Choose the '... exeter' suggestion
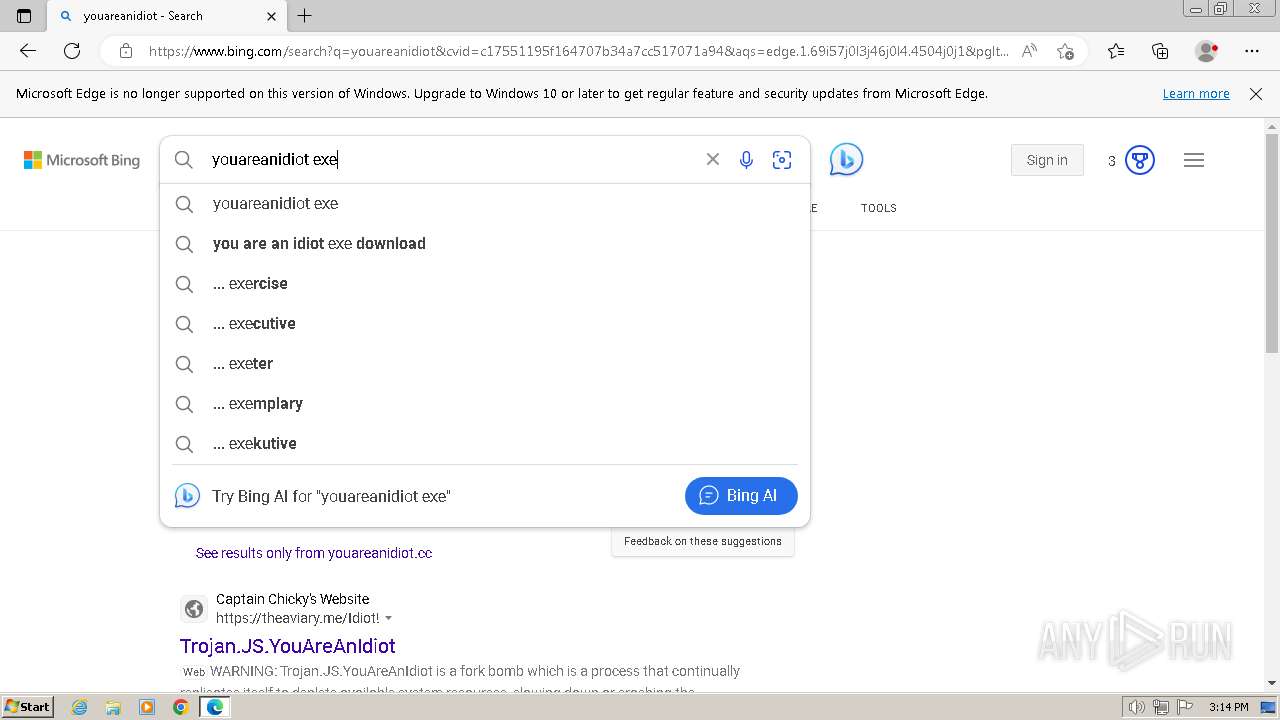Screen dimensions: 1280x720 (485, 363)
